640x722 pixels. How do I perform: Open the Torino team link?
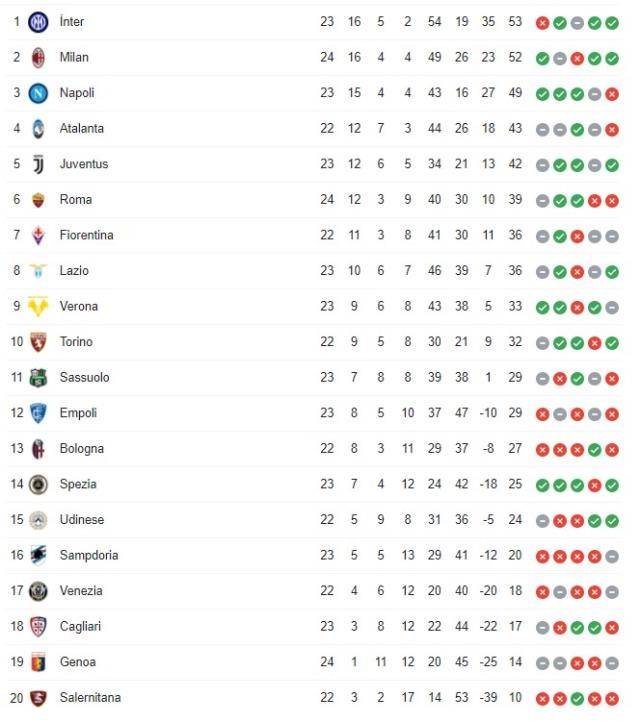76,341
